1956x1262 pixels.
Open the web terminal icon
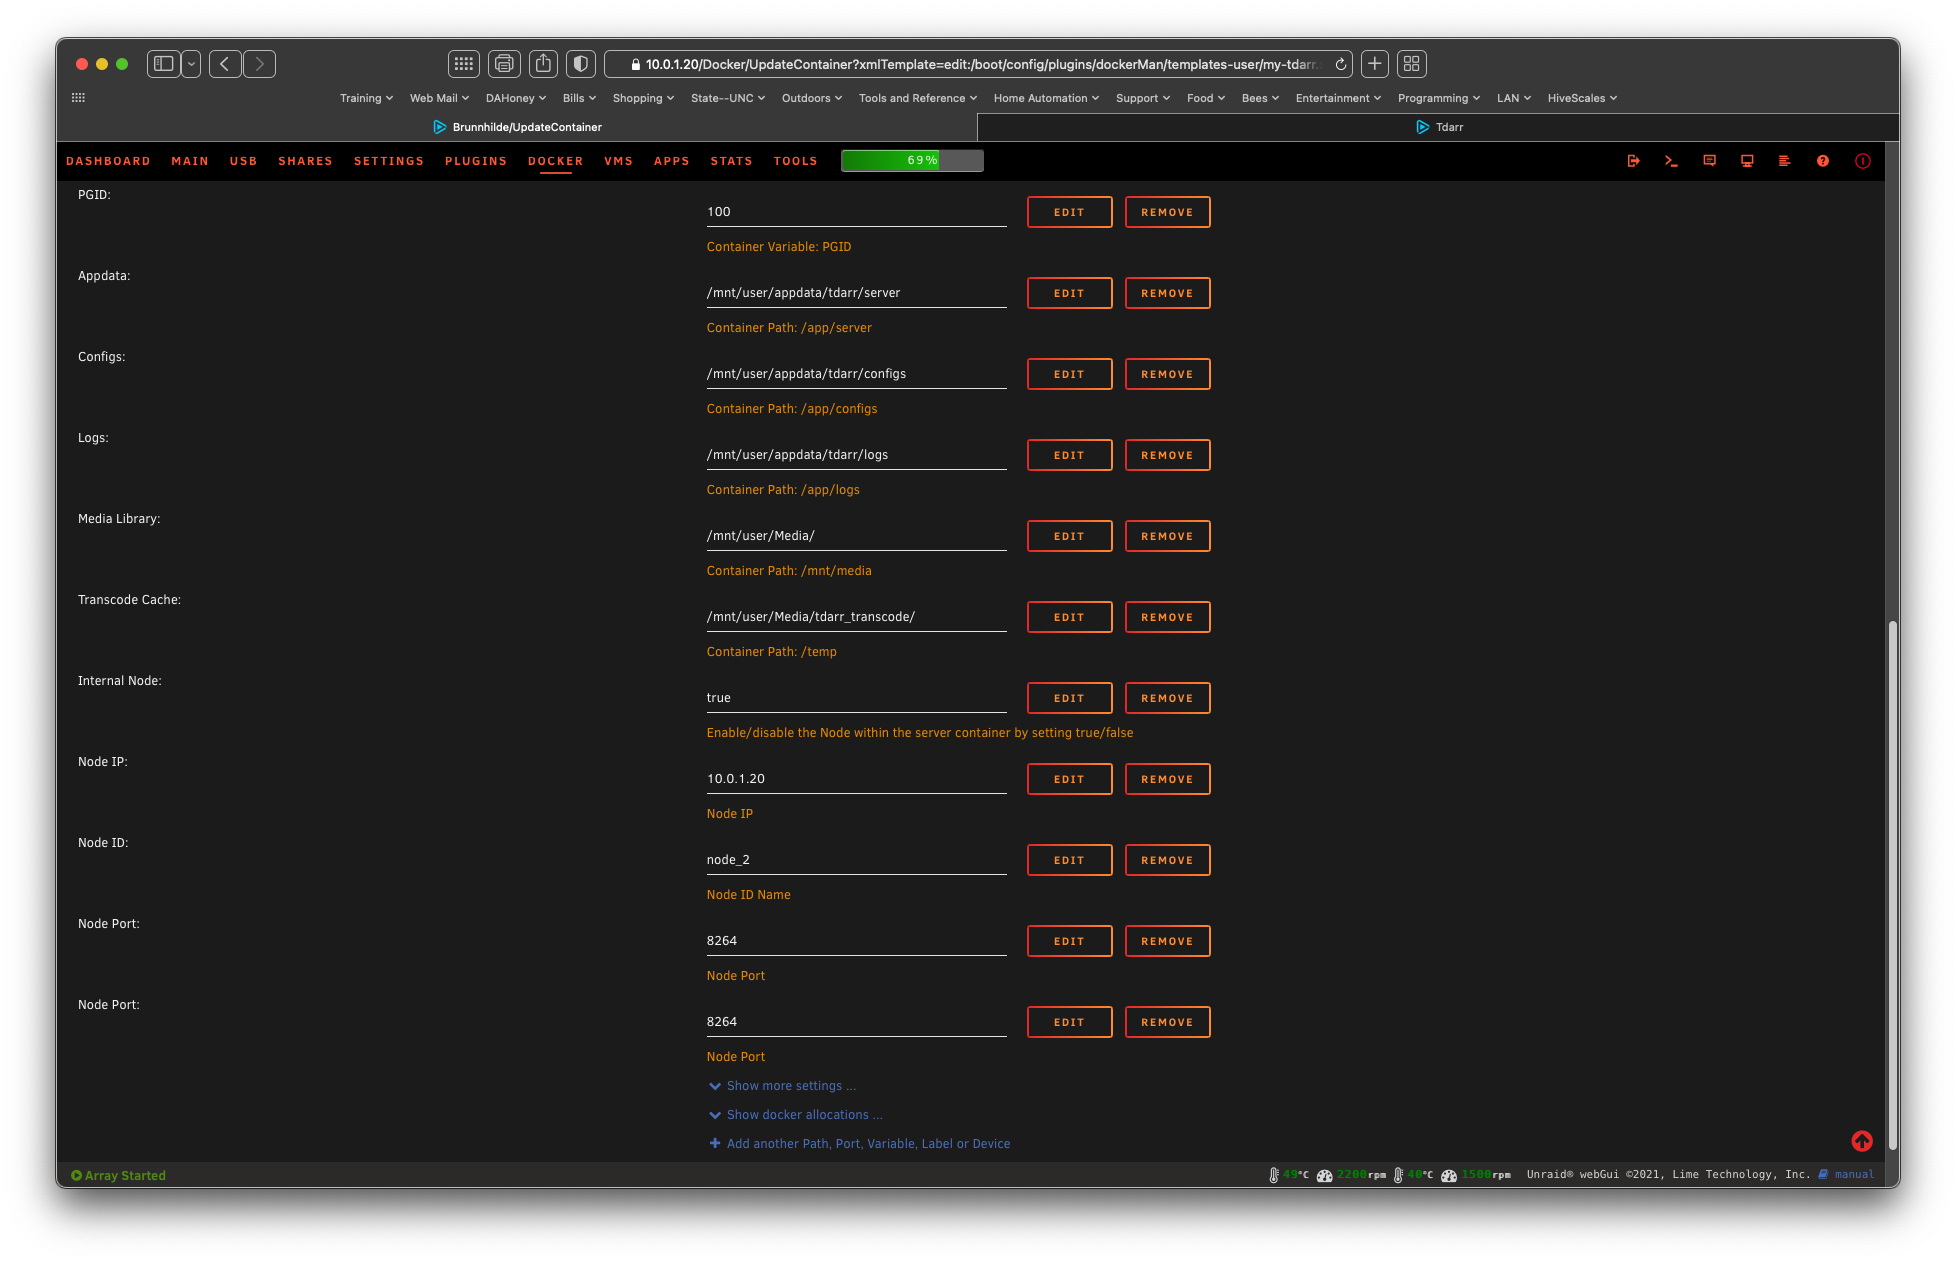[1671, 161]
